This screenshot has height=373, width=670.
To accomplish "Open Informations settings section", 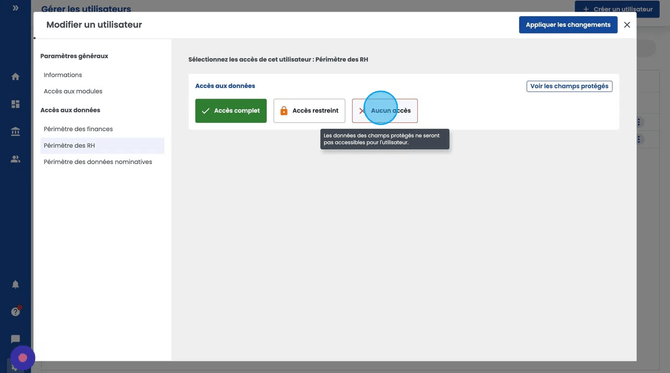I will click(63, 75).
